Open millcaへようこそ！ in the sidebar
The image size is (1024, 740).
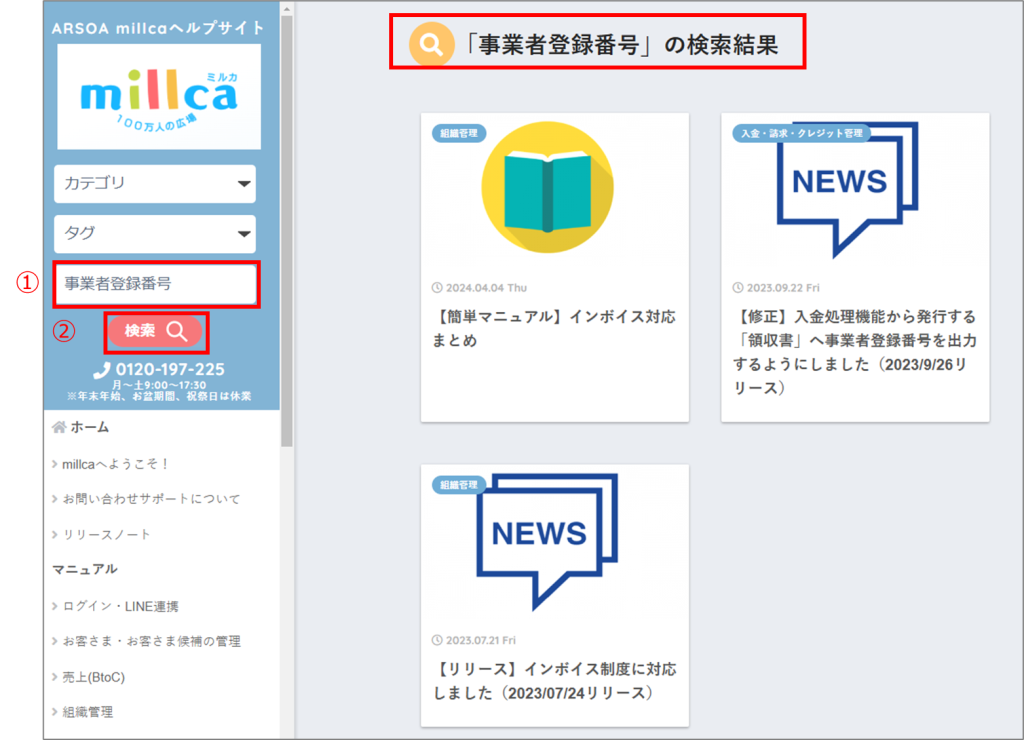click(116, 464)
